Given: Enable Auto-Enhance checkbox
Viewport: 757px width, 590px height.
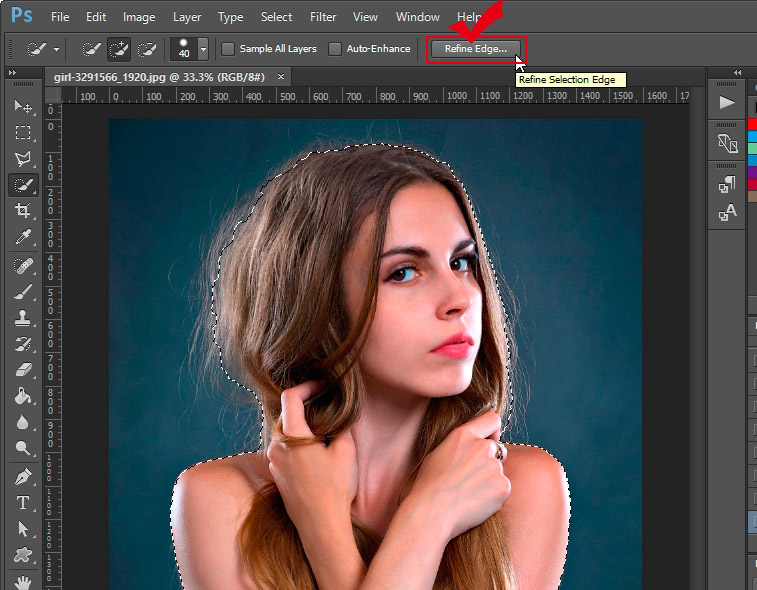Looking at the screenshot, I should [335, 49].
